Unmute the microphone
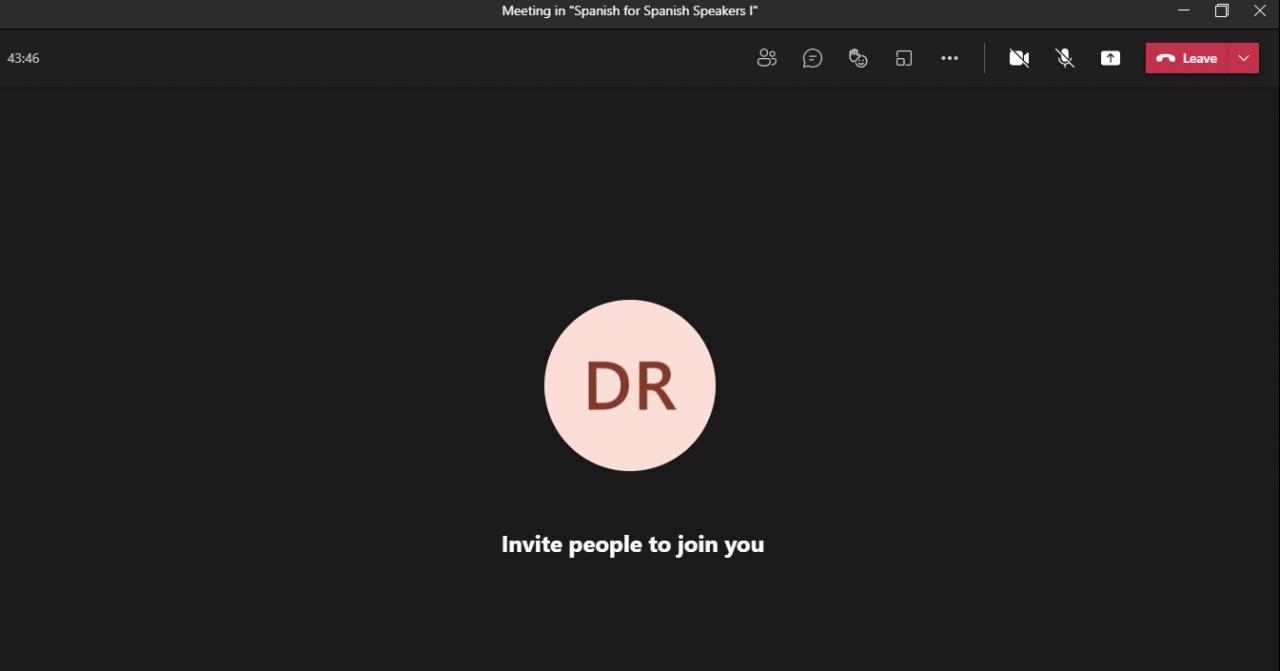1280x671 pixels. click(x=1065, y=58)
